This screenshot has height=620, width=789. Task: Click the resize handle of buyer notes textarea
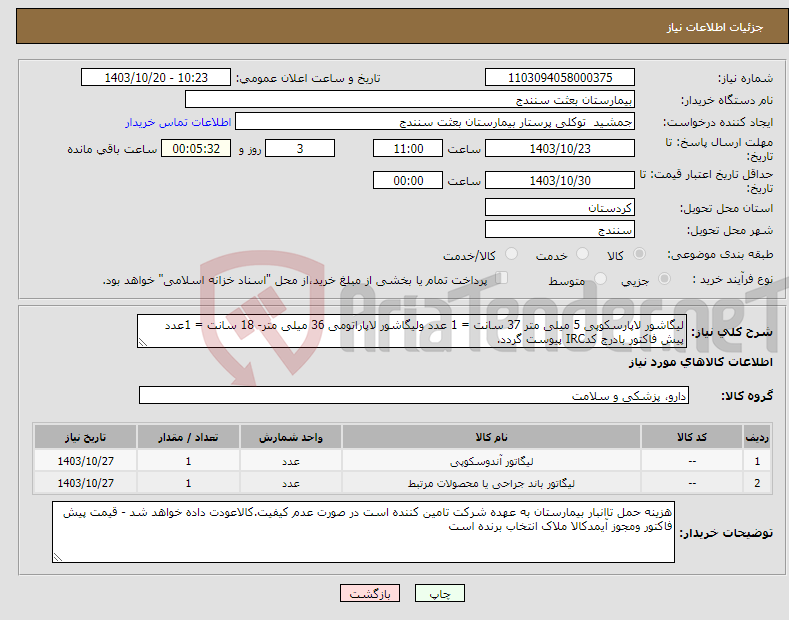58,557
